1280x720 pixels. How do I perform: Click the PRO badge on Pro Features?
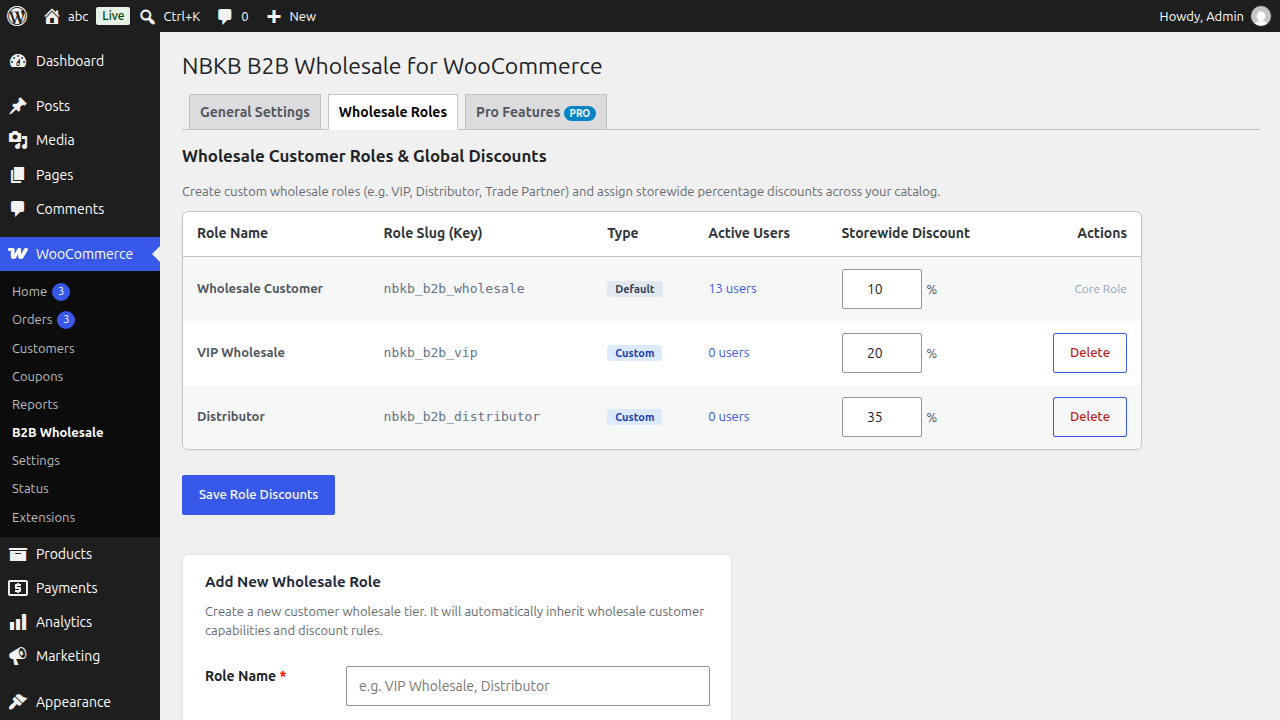point(580,113)
